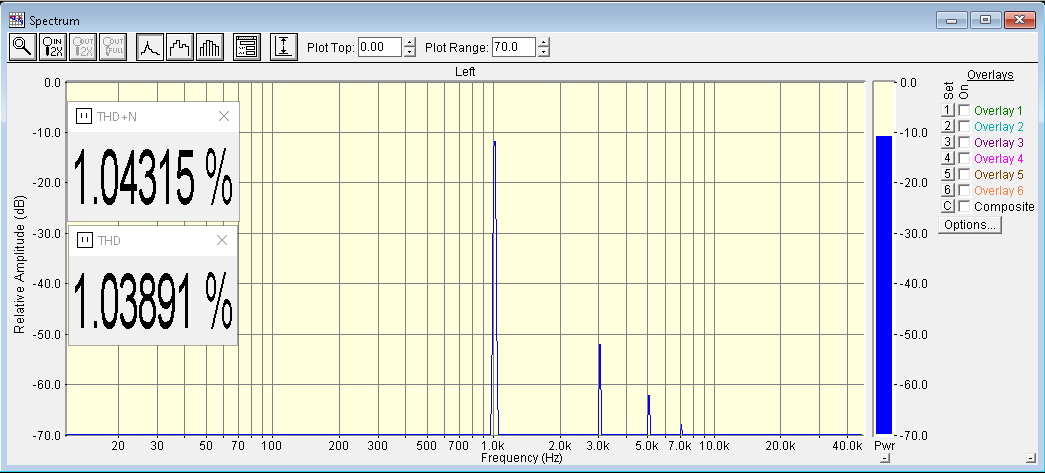
Task: Increase Plot Top with the up arrow
Action: pyautogui.click(x=409, y=42)
